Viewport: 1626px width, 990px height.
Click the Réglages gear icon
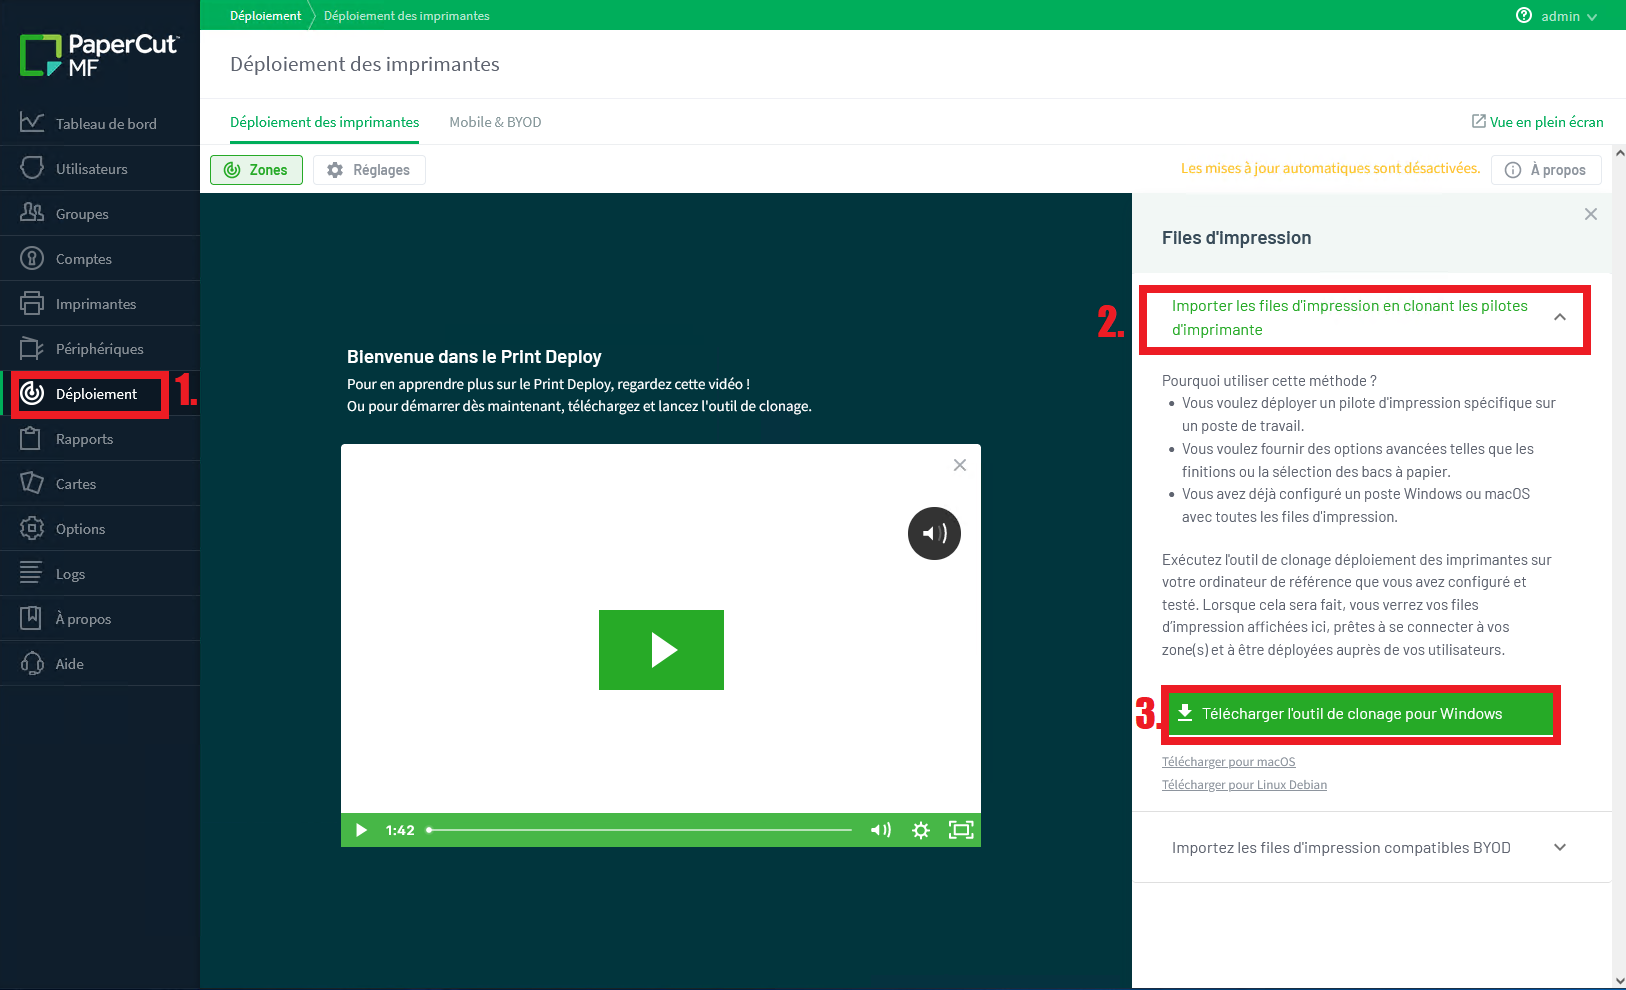click(x=334, y=170)
